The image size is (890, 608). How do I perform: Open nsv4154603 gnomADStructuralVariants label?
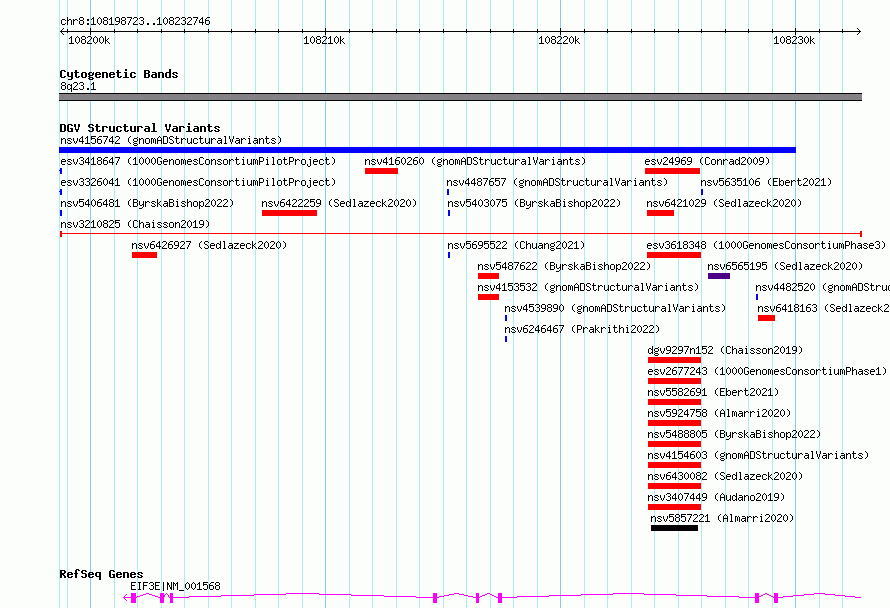(x=758, y=455)
